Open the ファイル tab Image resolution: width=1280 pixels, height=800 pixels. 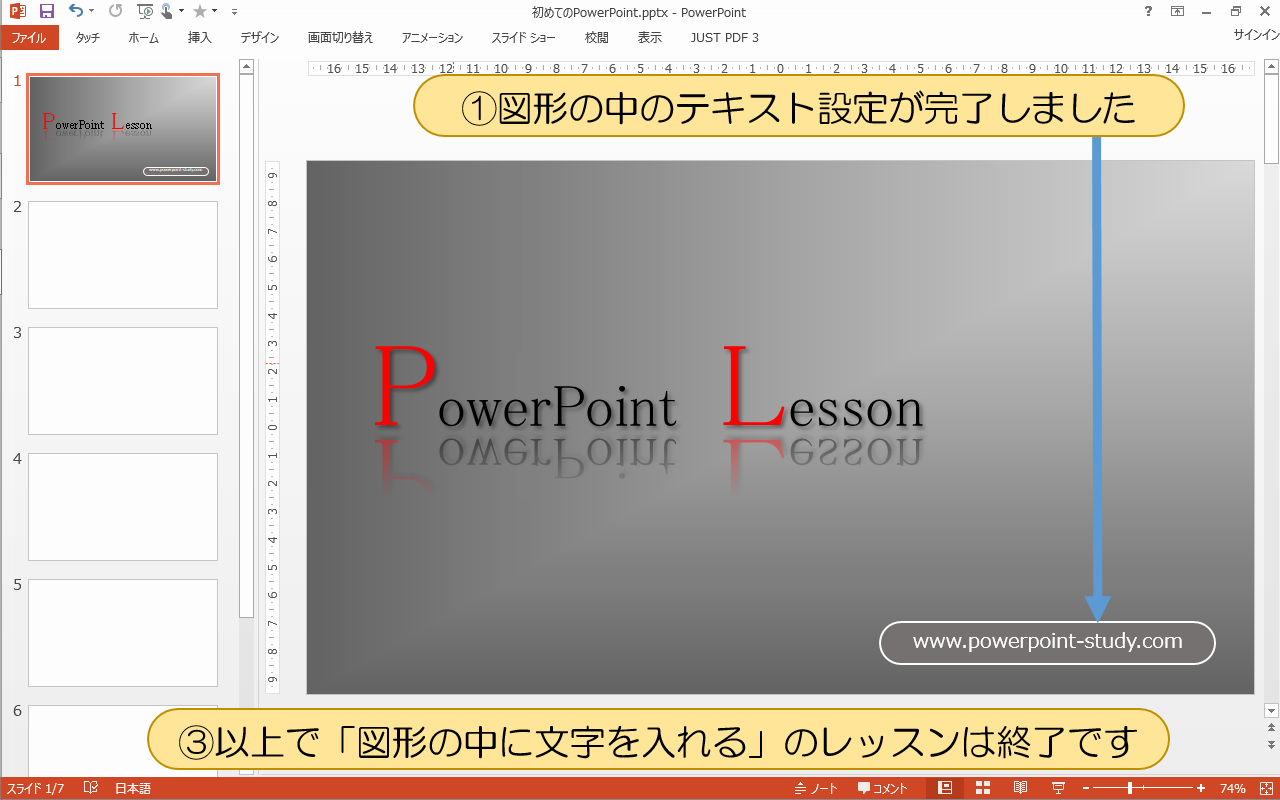click(29, 37)
